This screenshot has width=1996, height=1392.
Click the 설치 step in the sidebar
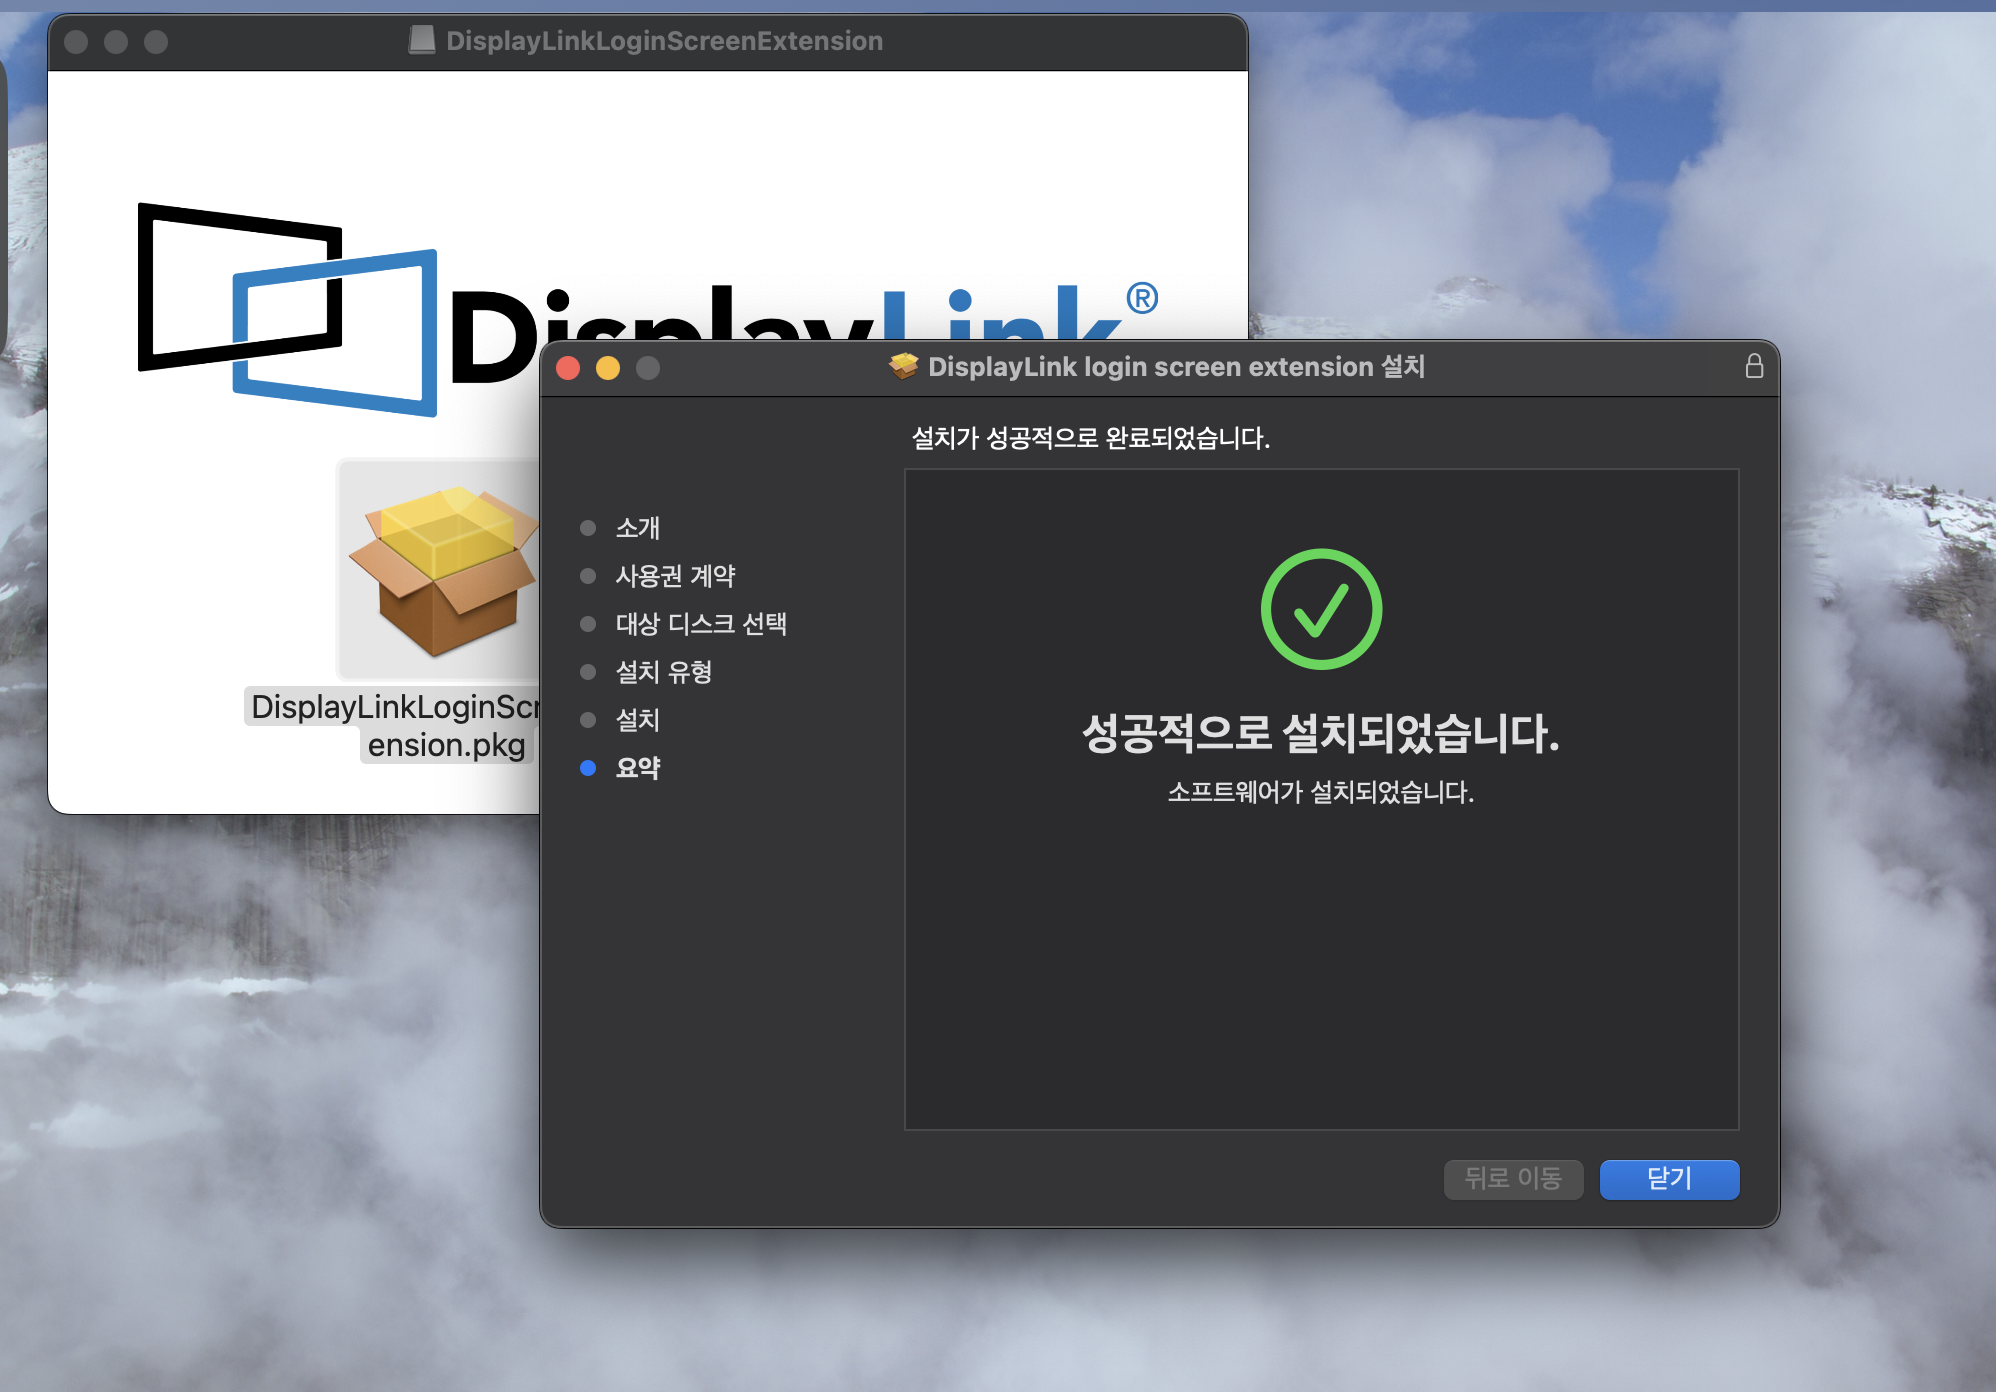(x=638, y=720)
